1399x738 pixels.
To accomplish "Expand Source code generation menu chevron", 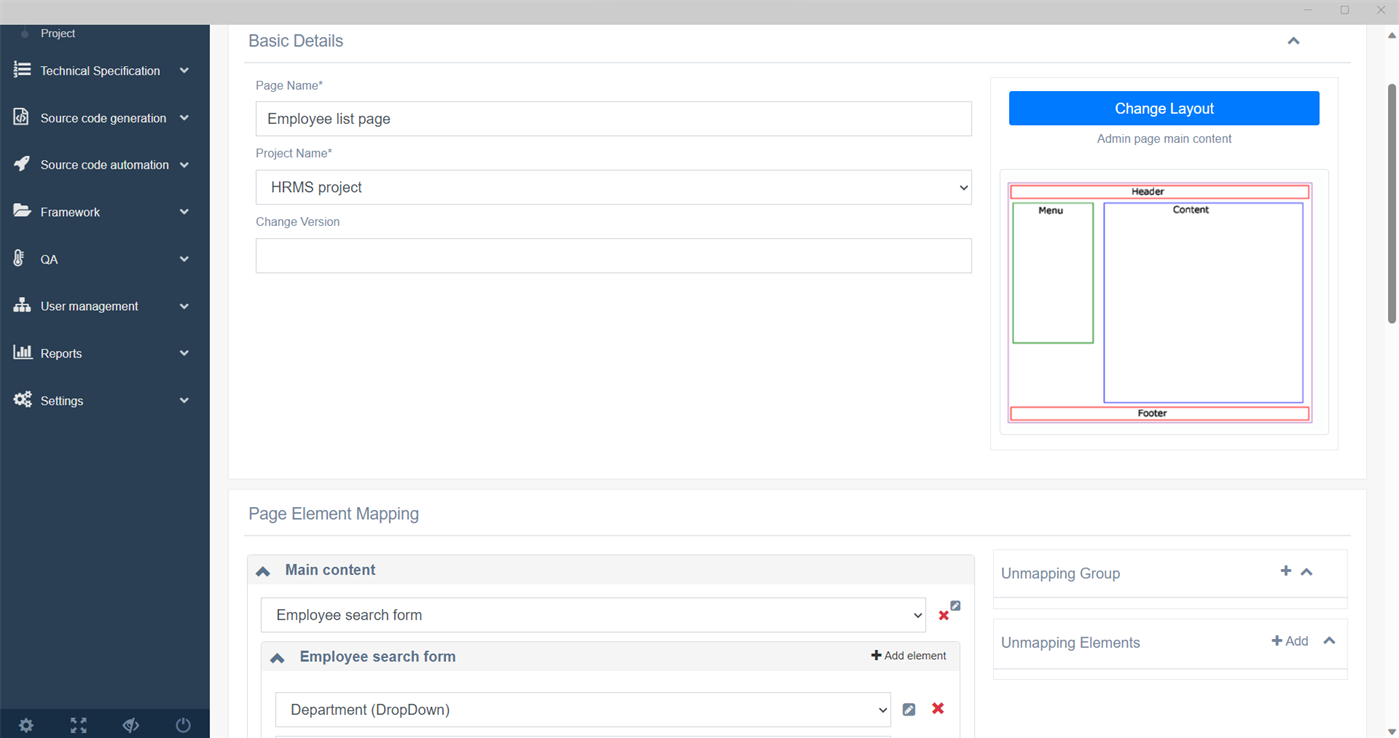I will 184,118.
